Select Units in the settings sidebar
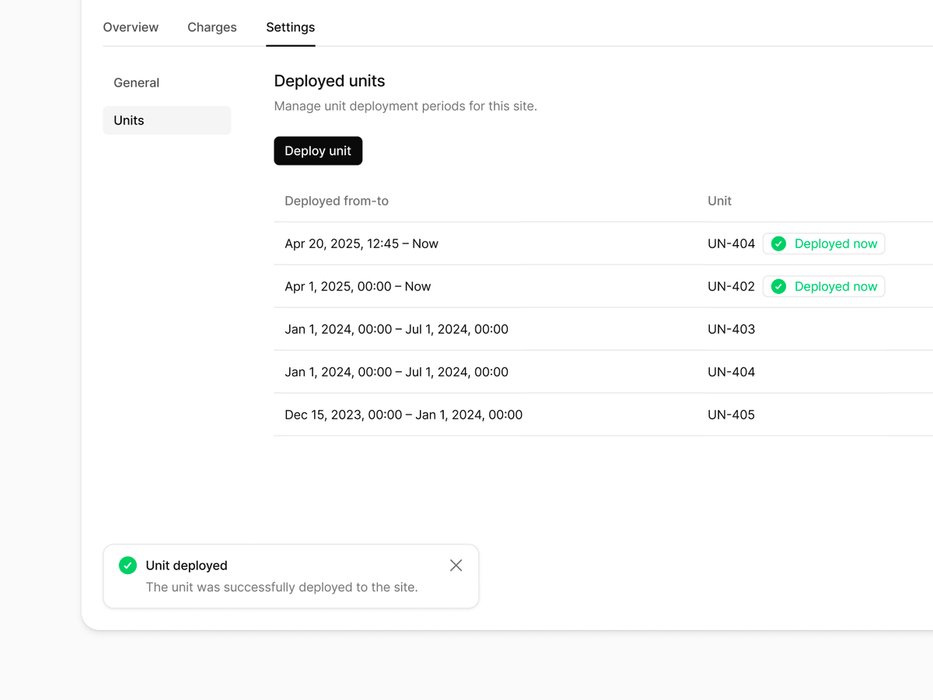Screen dimensions: 933x700 [129, 121]
